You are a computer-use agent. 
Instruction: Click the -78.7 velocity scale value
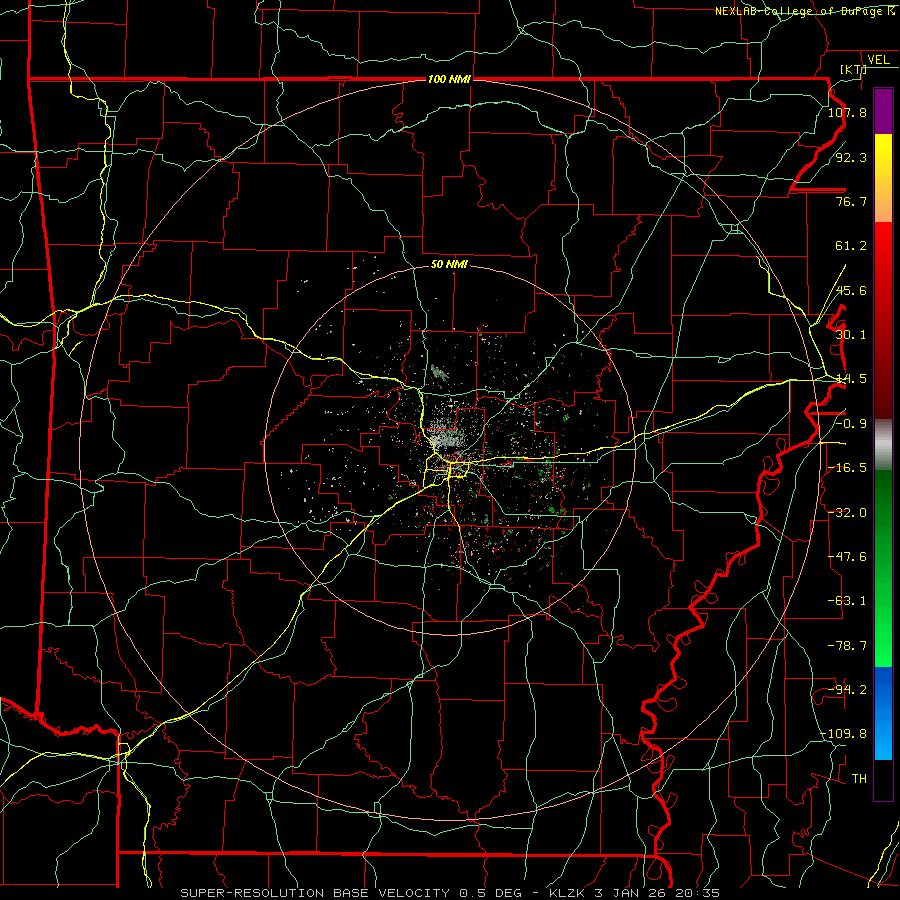pyautogui.click(x=847, y=646)
